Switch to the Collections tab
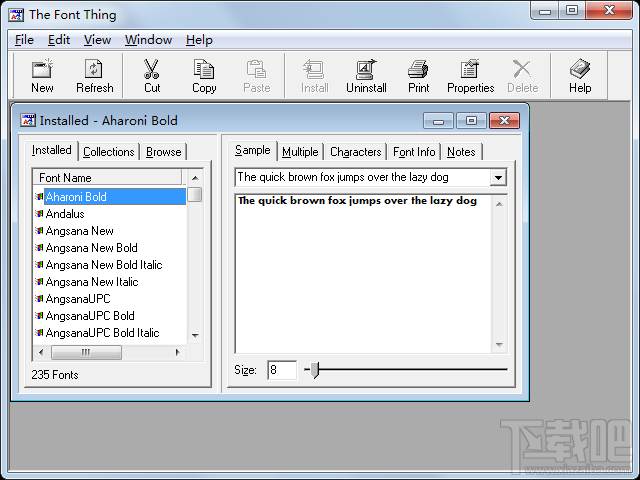The height and width of the screenshot is (480, 640). pos(109,152)
